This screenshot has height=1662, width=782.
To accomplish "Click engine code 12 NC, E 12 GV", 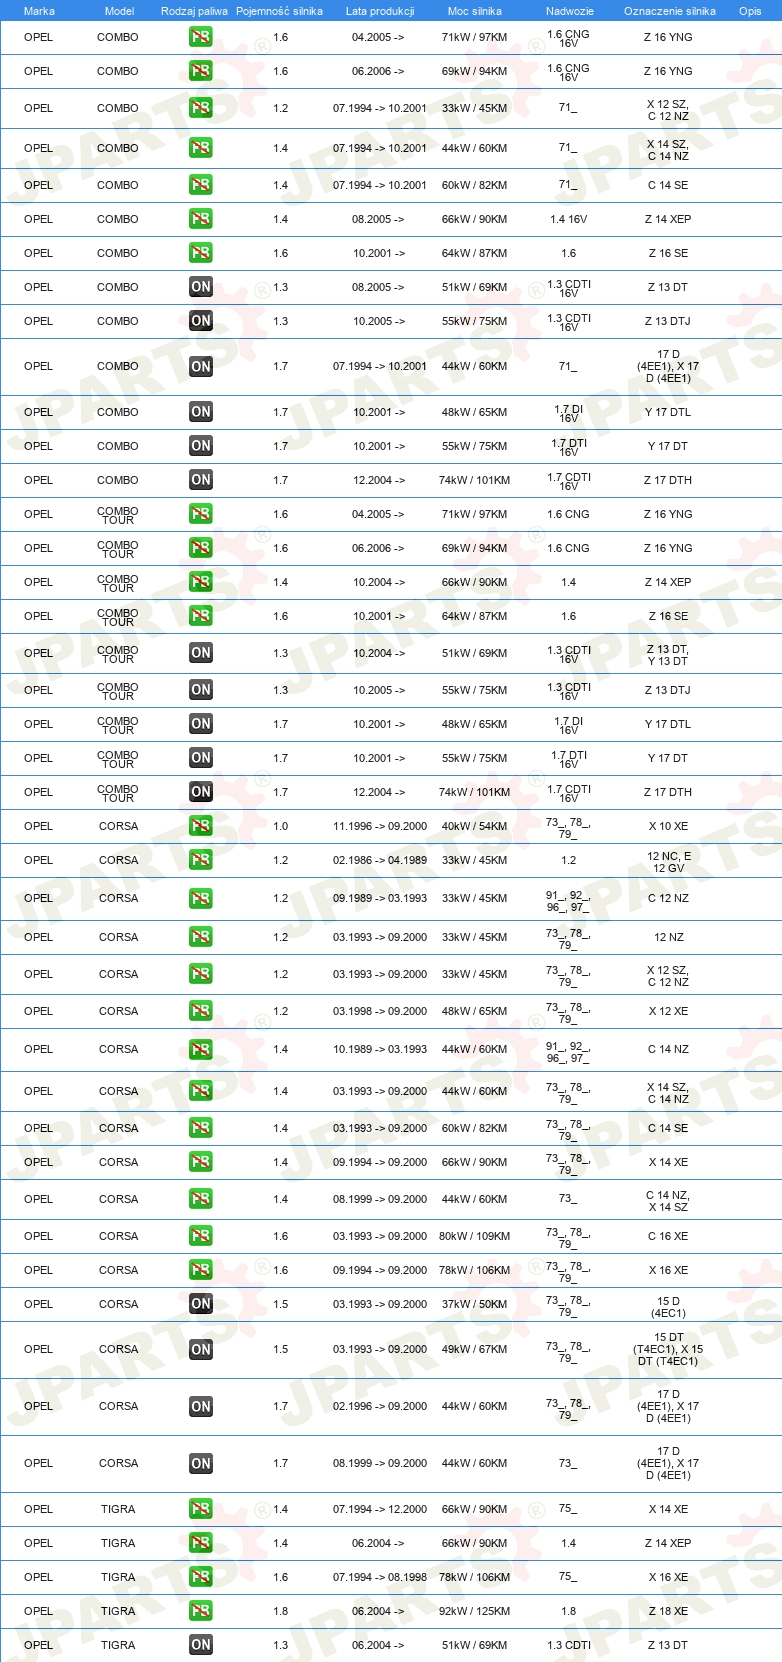I will [x=669, y=862].
